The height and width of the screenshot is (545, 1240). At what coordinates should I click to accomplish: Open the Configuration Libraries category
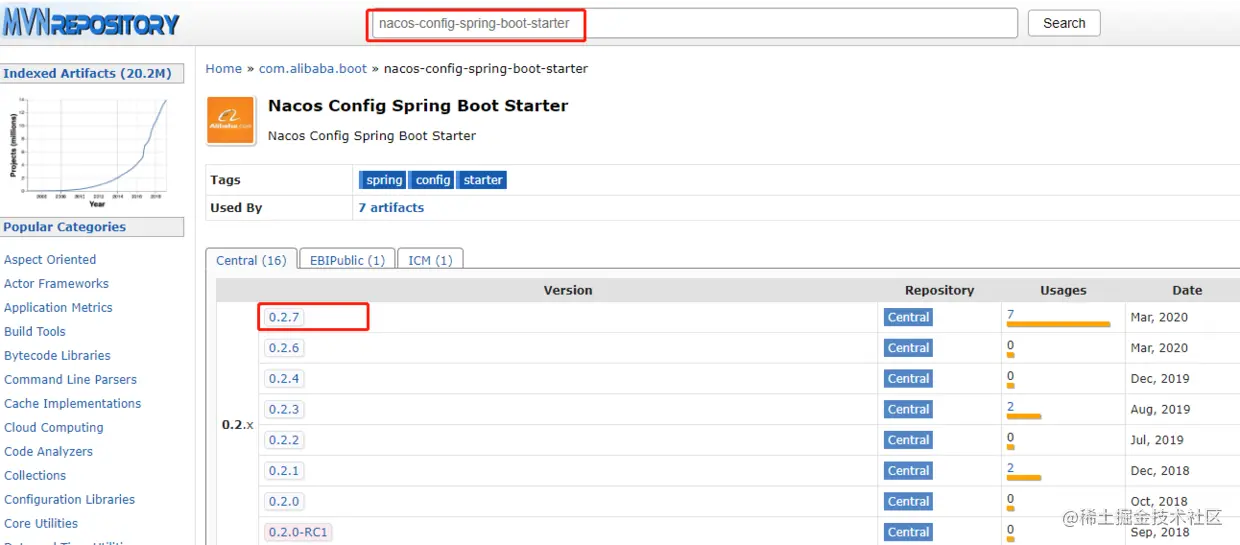(x=69, y=499)
